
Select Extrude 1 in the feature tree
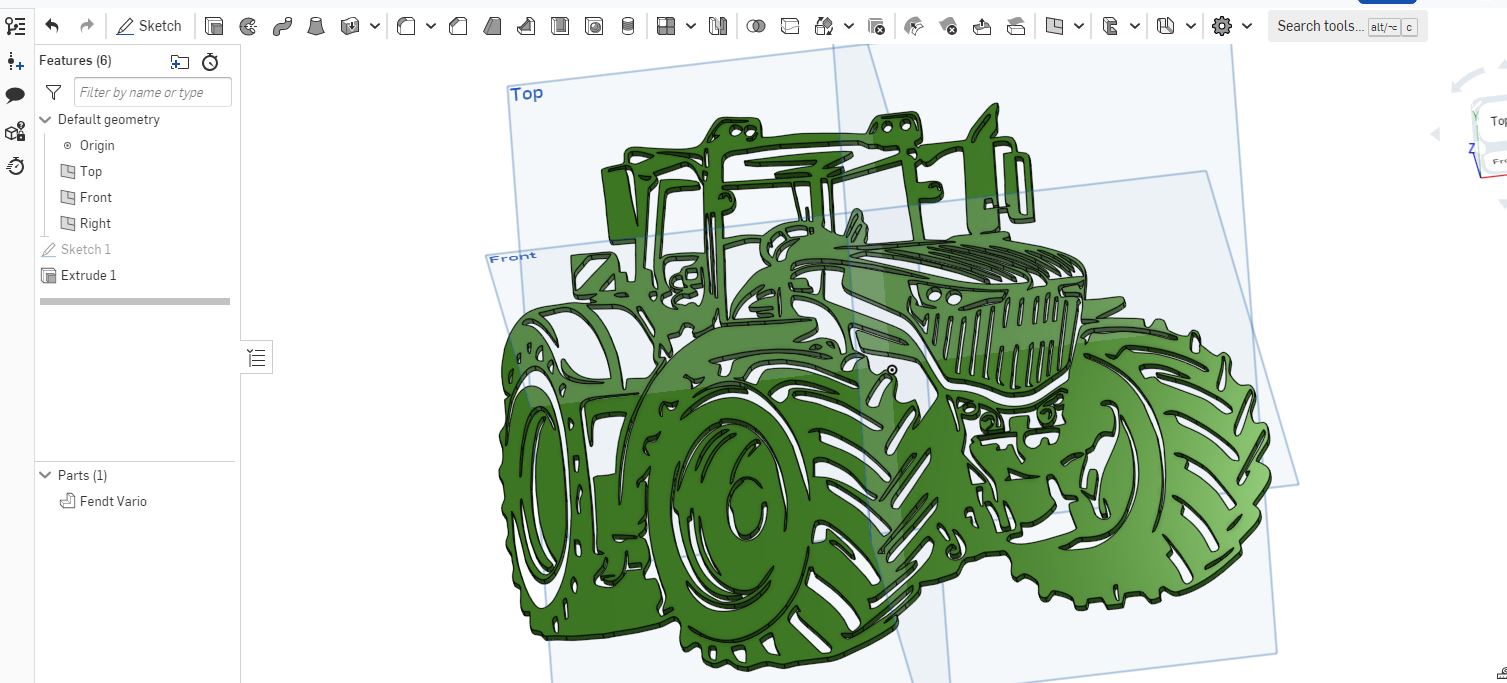point(89,275)
